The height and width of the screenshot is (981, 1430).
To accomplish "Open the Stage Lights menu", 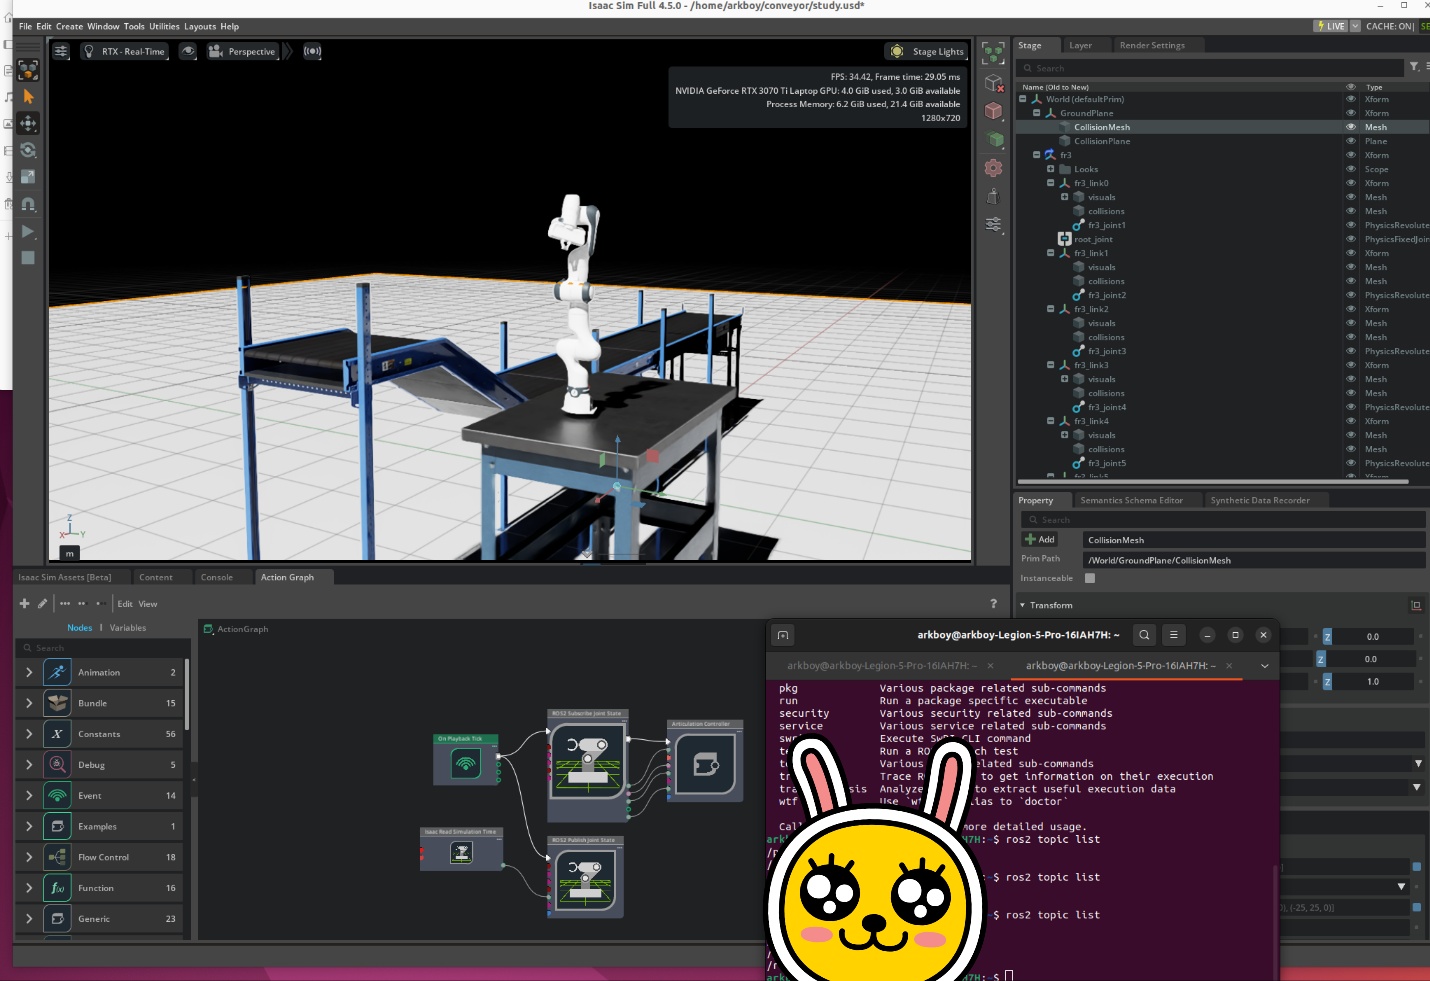I will 927,51.
